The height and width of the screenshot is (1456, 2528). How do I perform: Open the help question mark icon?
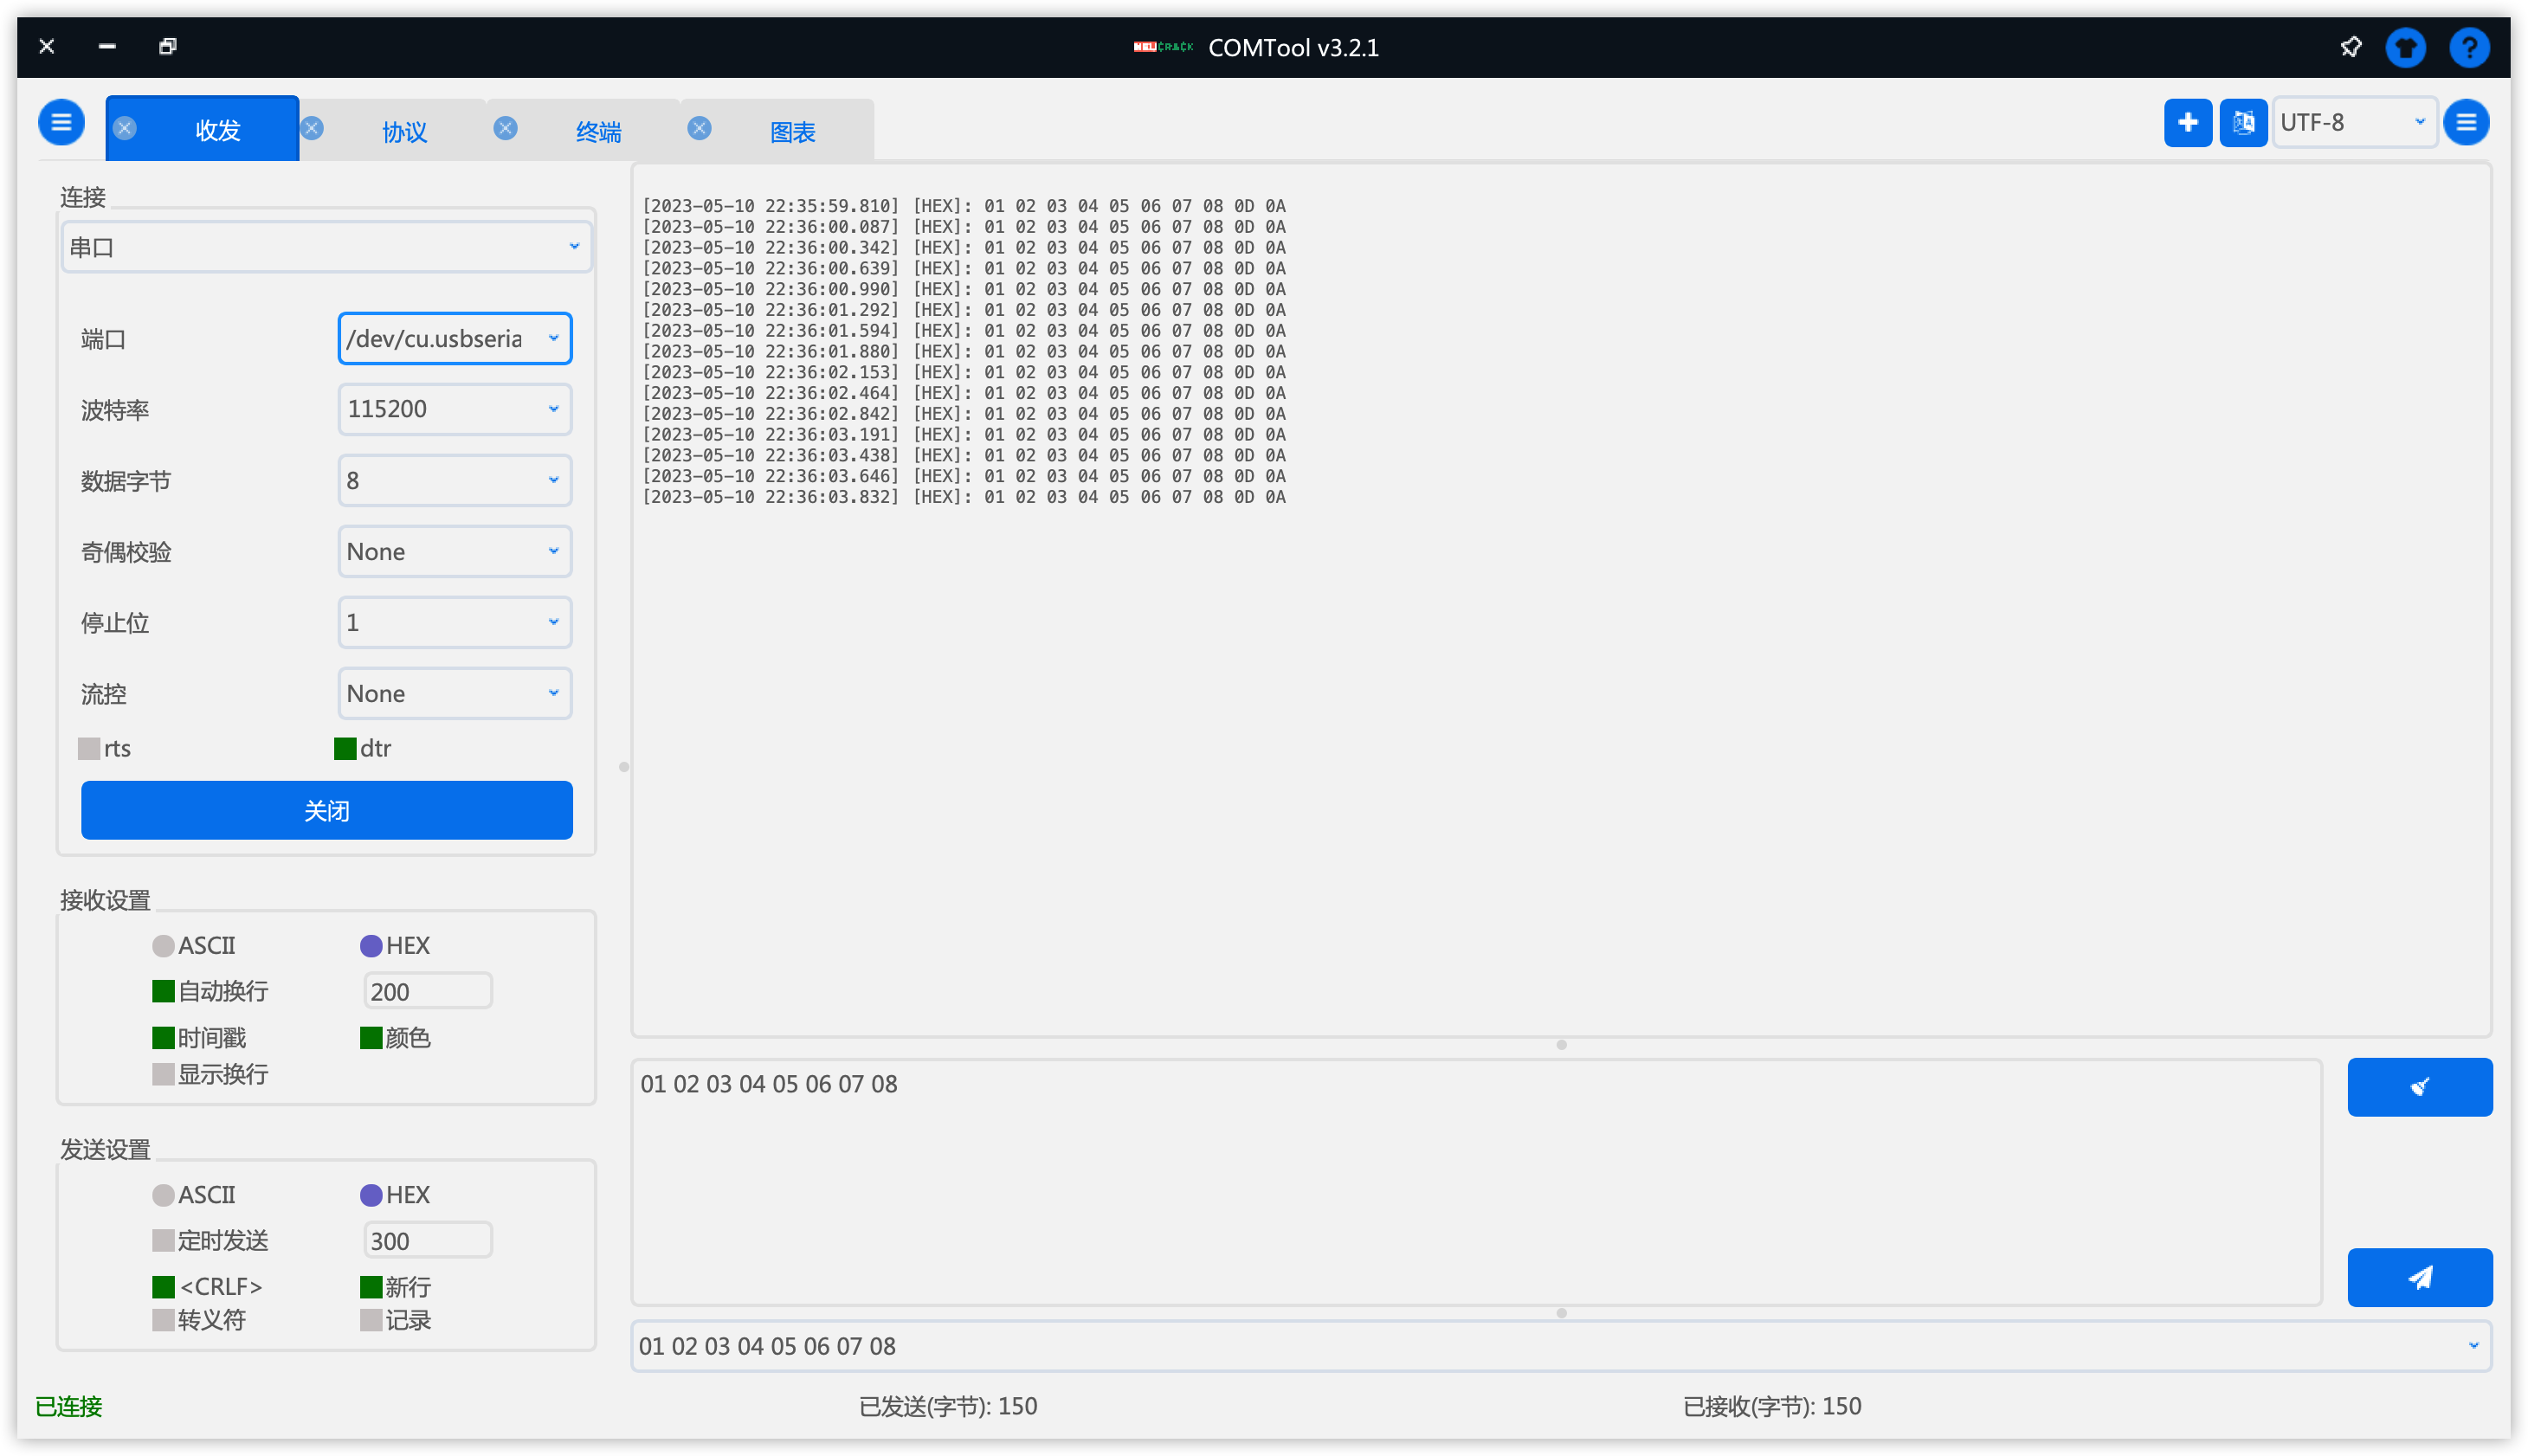[x=2469, y=47]
